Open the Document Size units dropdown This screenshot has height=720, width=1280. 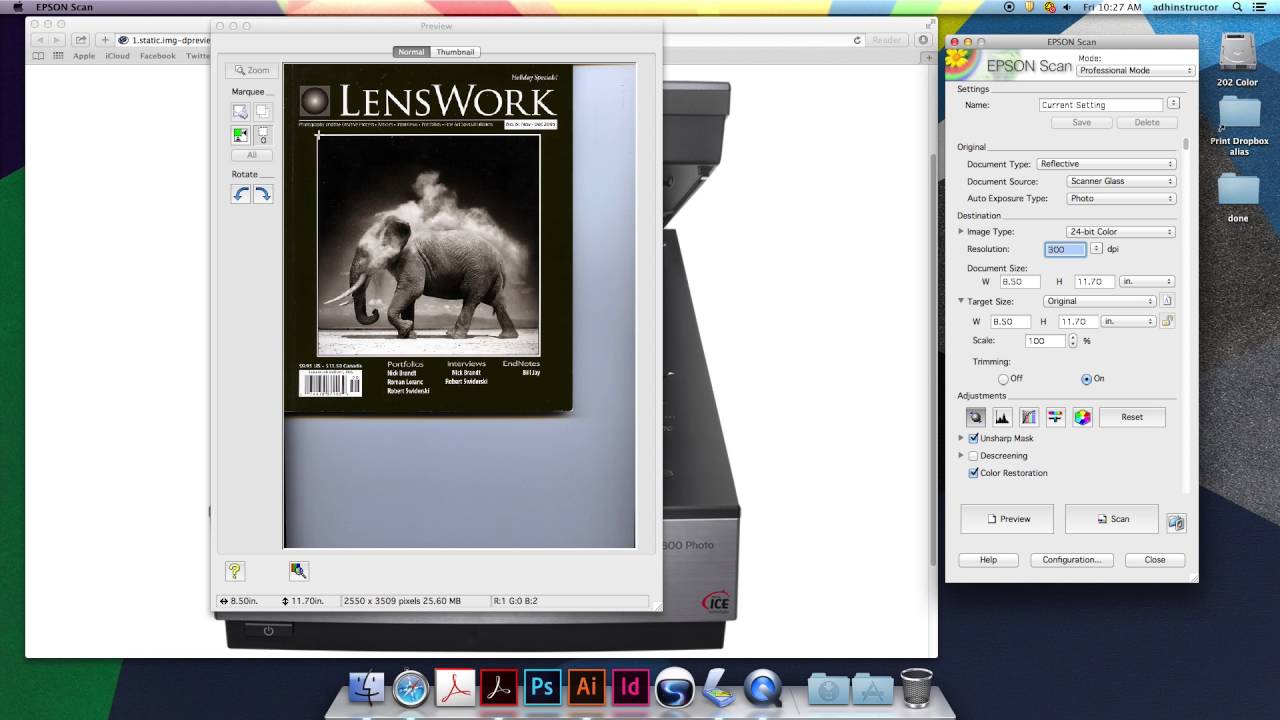[1147, 282]
